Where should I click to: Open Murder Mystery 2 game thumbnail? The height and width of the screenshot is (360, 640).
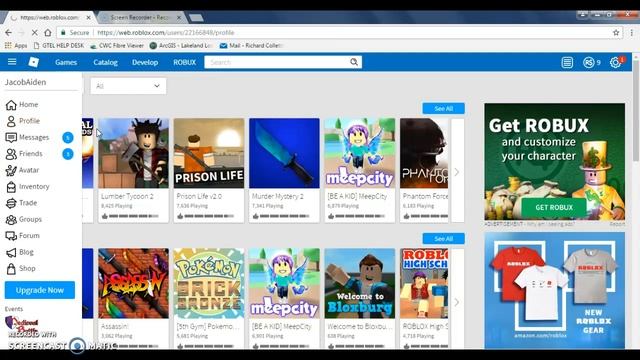[284, 153]
